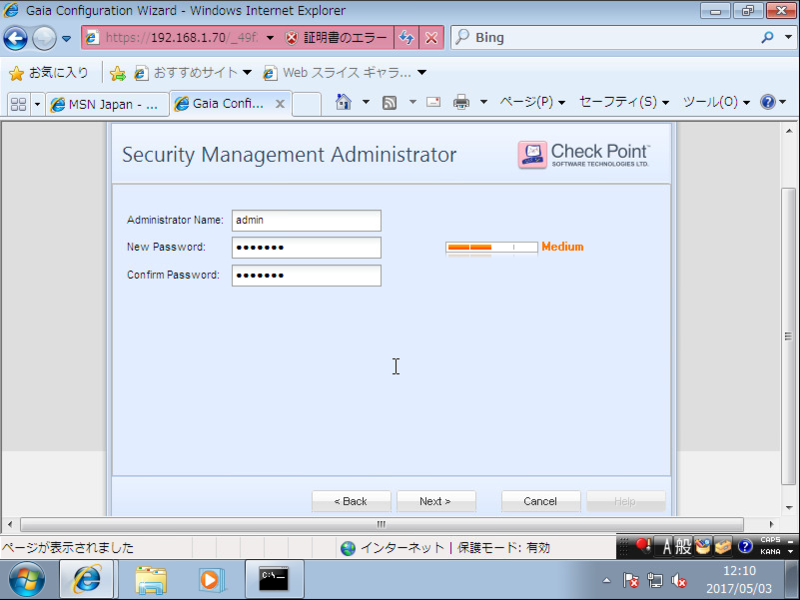Click the password strength meter bar

tap(491, 247)
